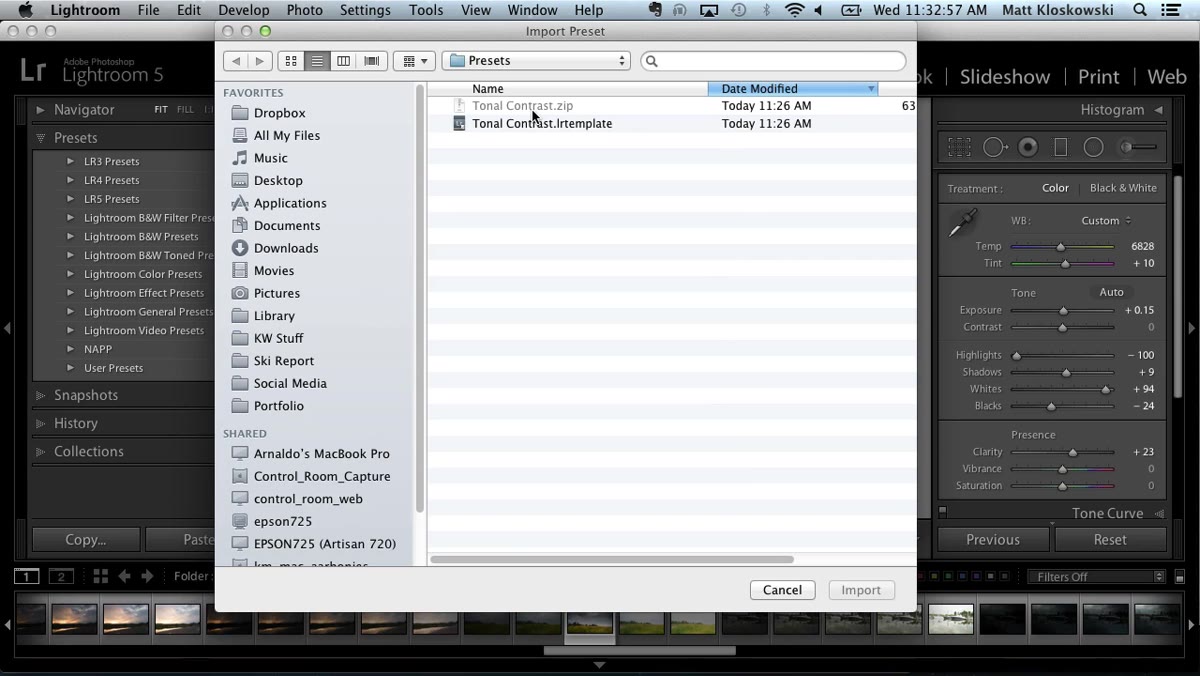The image size is (1200, 676).
Task: Click the Wi-Fi status icon
Action: coord(794,10)
